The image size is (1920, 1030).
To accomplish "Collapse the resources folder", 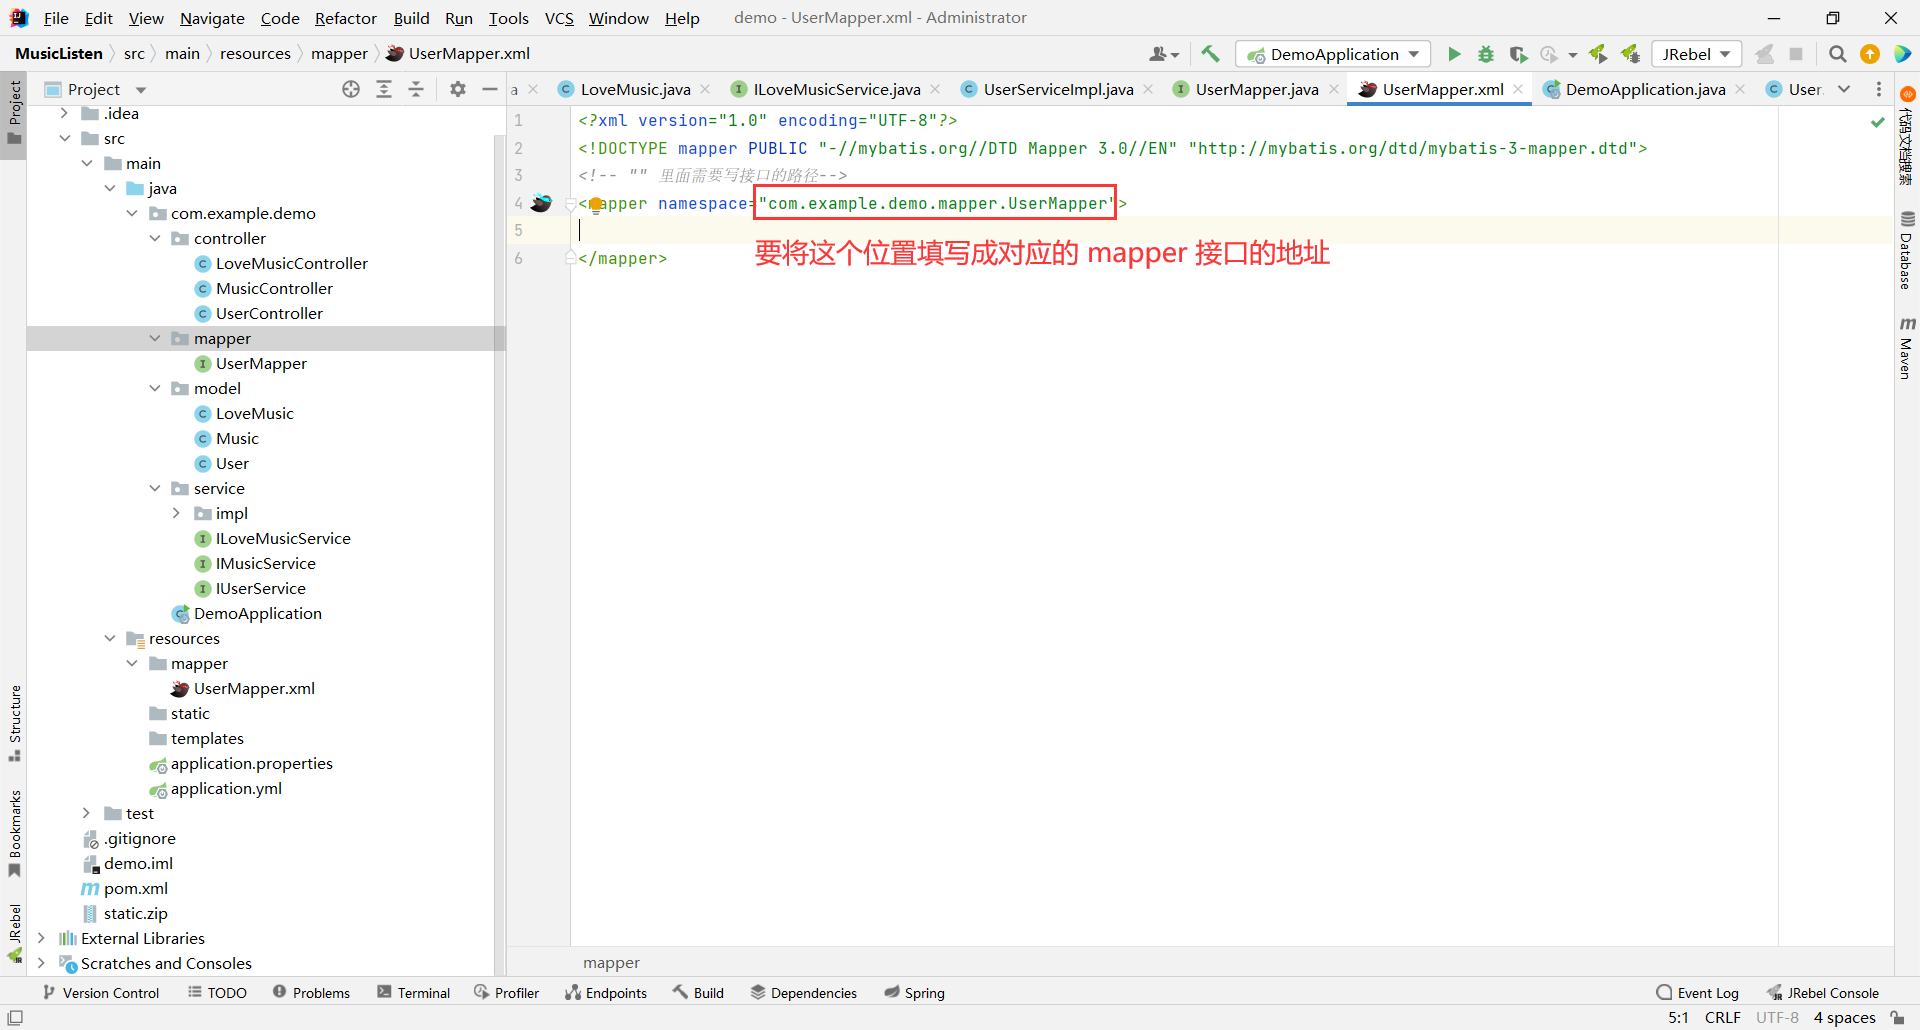I will click(x=110, y=638).
